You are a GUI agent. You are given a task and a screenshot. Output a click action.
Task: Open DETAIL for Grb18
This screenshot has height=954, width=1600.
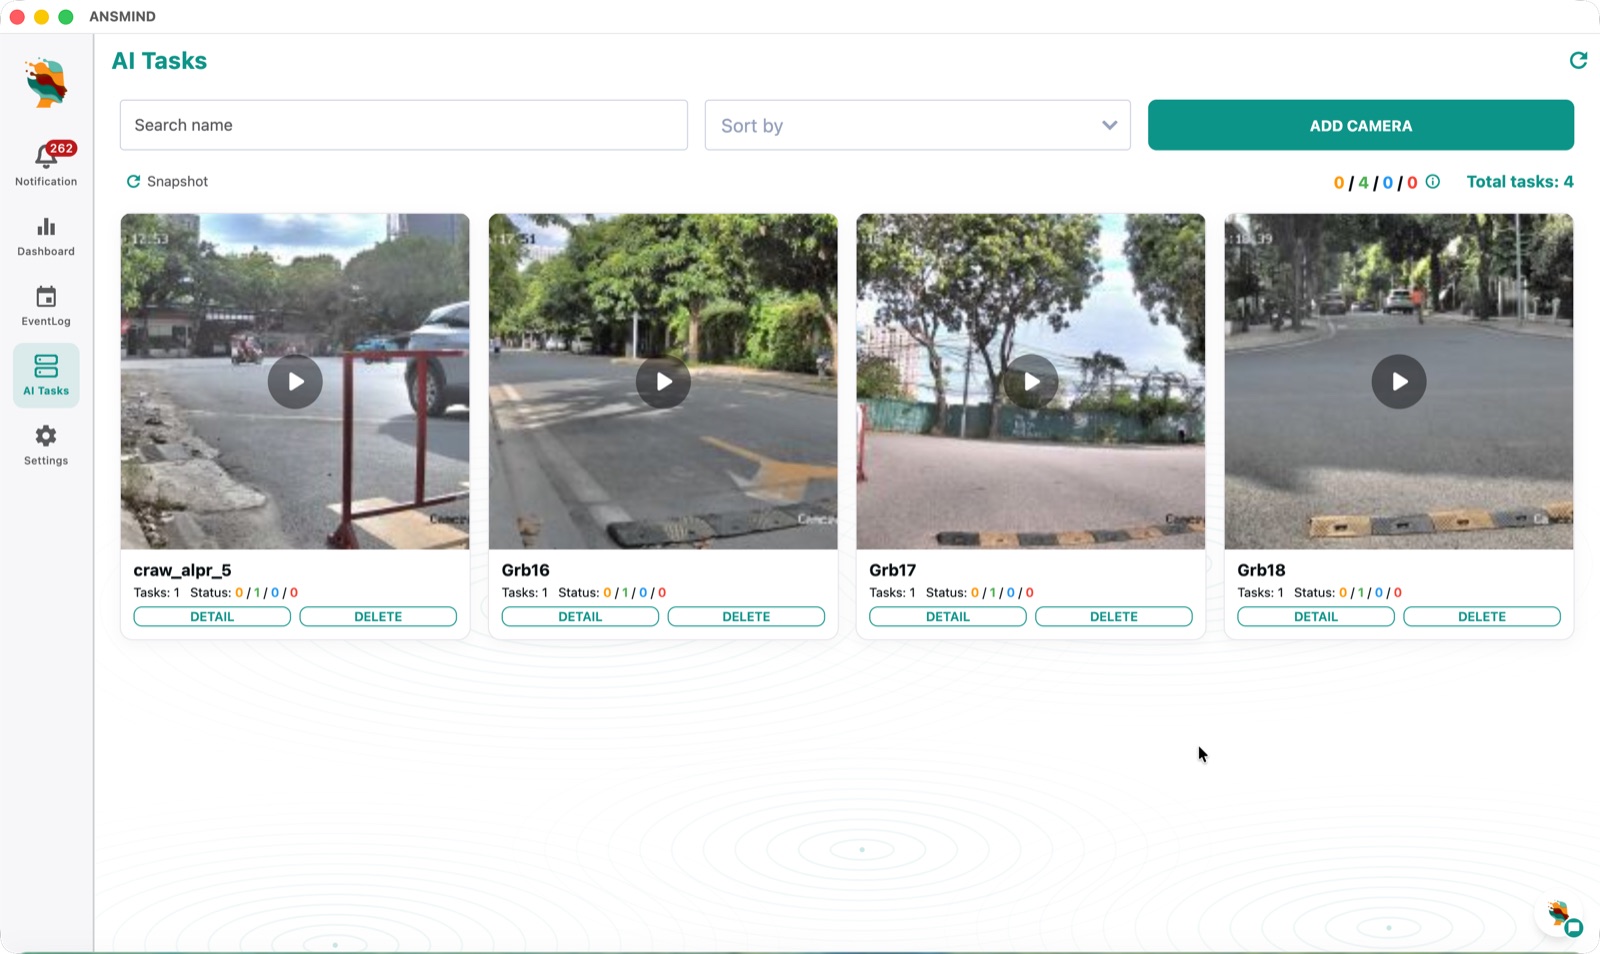[1316, 616]
